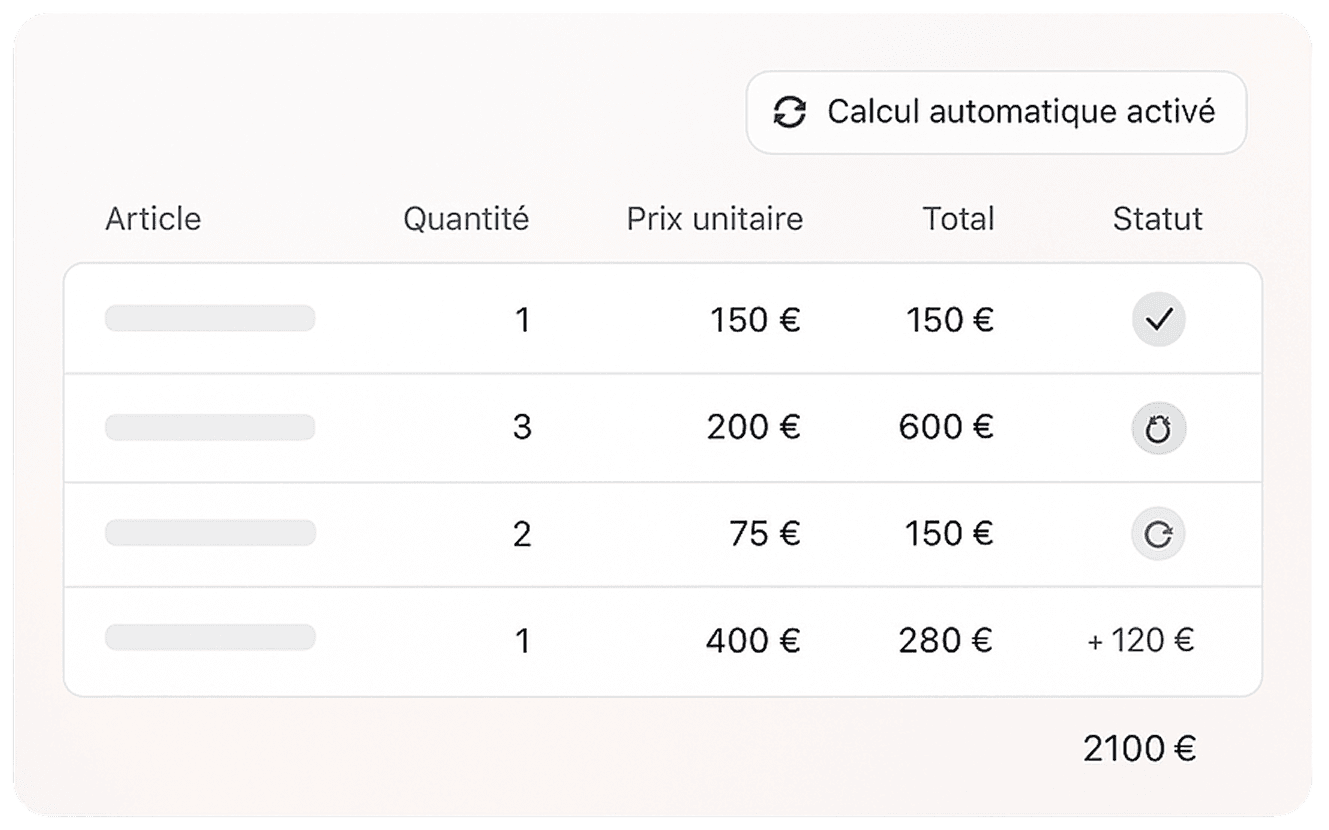Viewport: 1329px width, 830px height.
Task: Click the Prix unitaire column header
Action: tap(714, 219)
